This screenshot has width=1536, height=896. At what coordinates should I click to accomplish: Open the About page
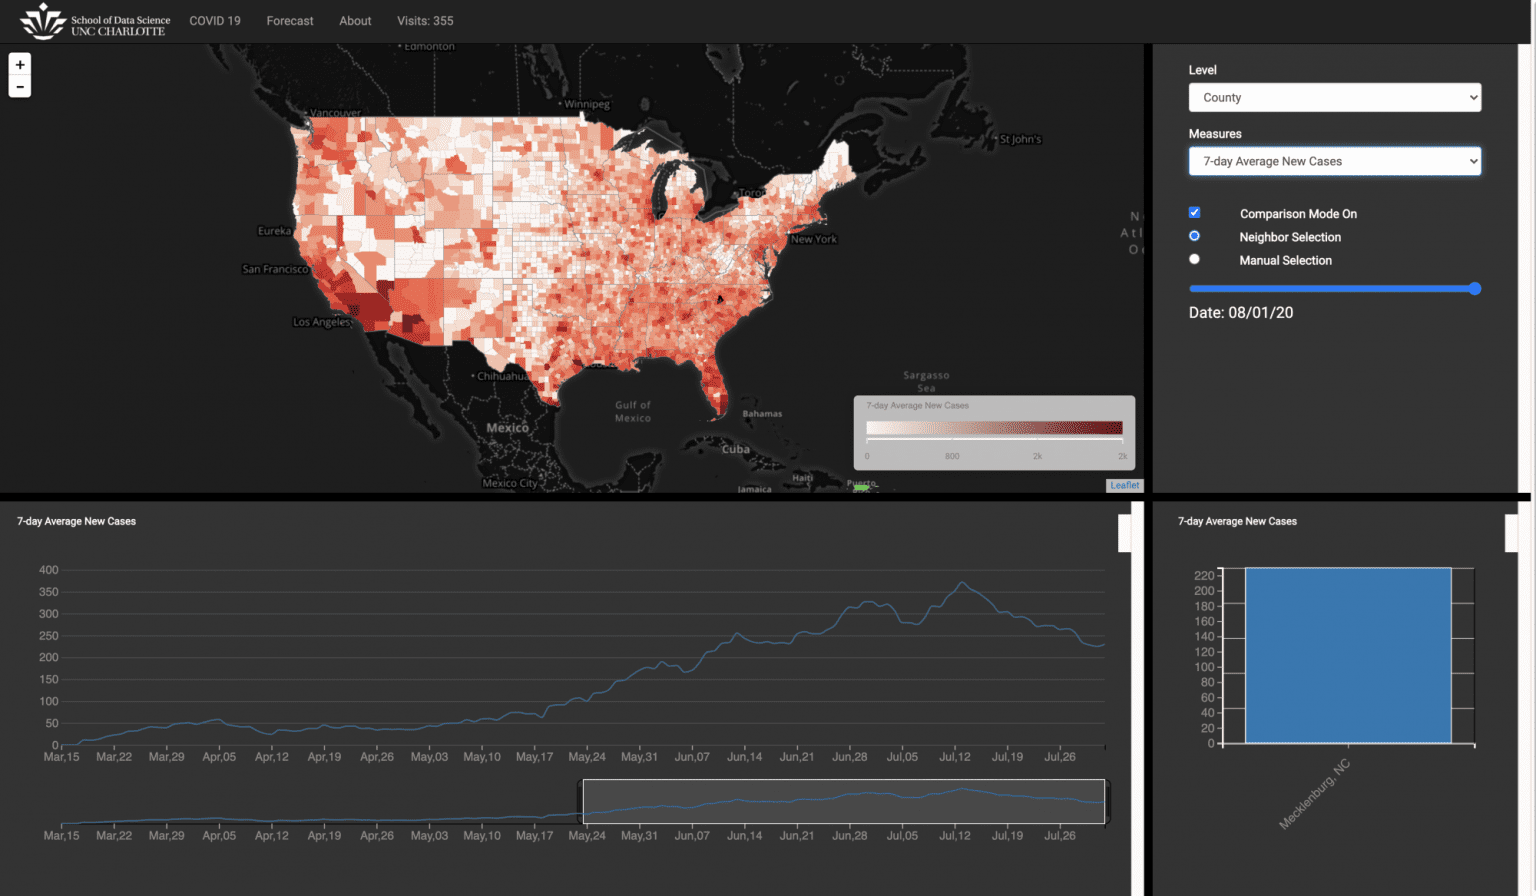pyautogui.click(x=355, y=20)
